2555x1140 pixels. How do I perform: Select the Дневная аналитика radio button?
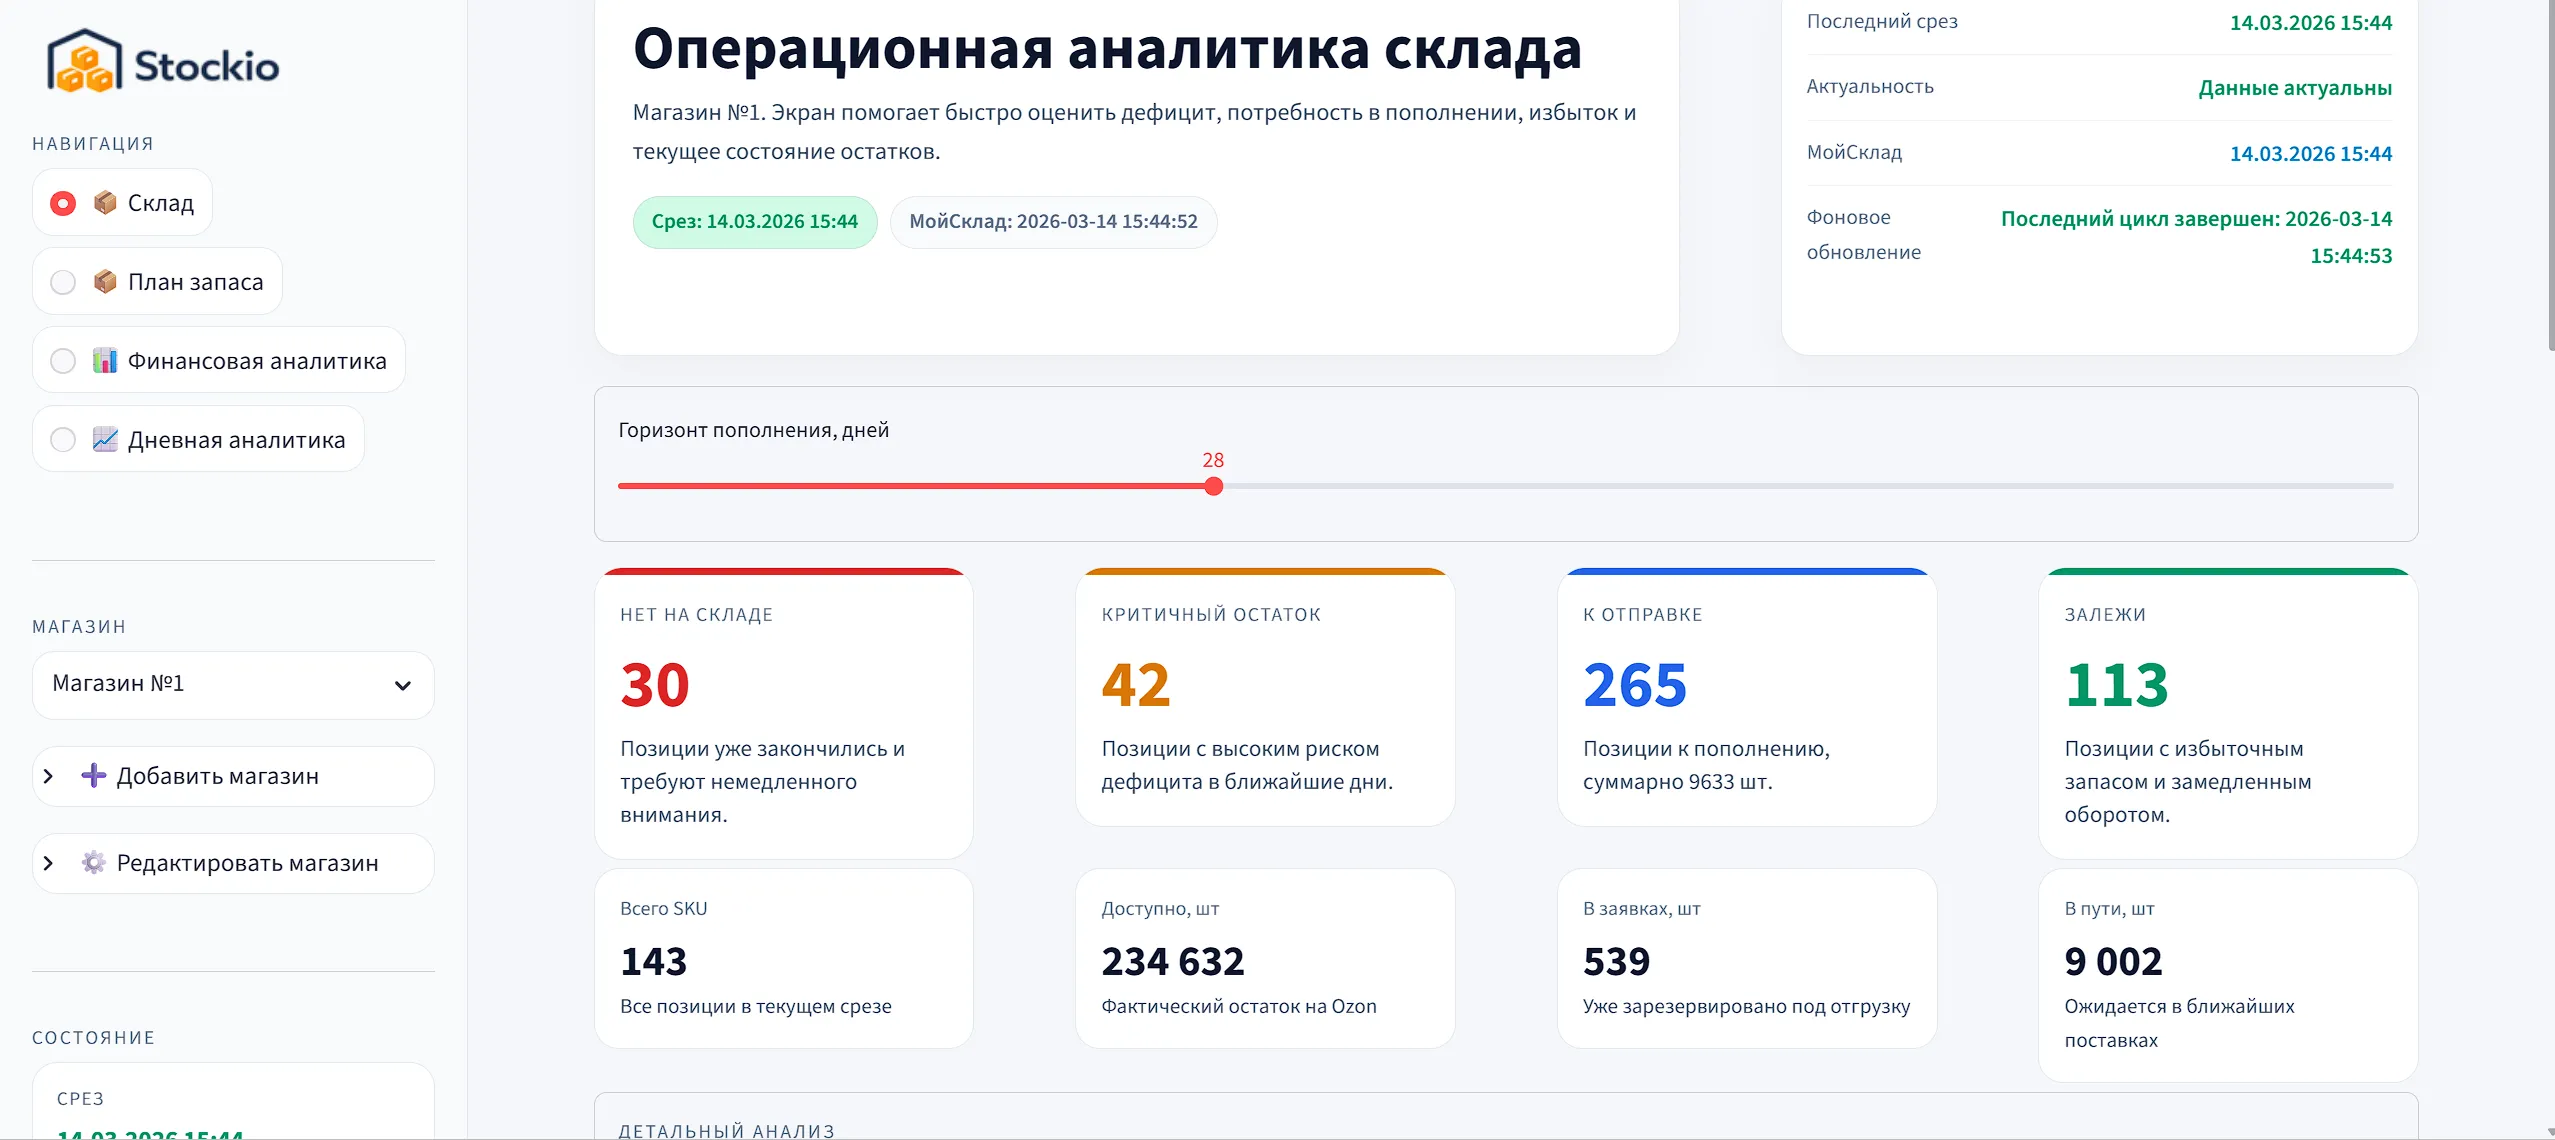pyautogui.click(x=62, y=439)
